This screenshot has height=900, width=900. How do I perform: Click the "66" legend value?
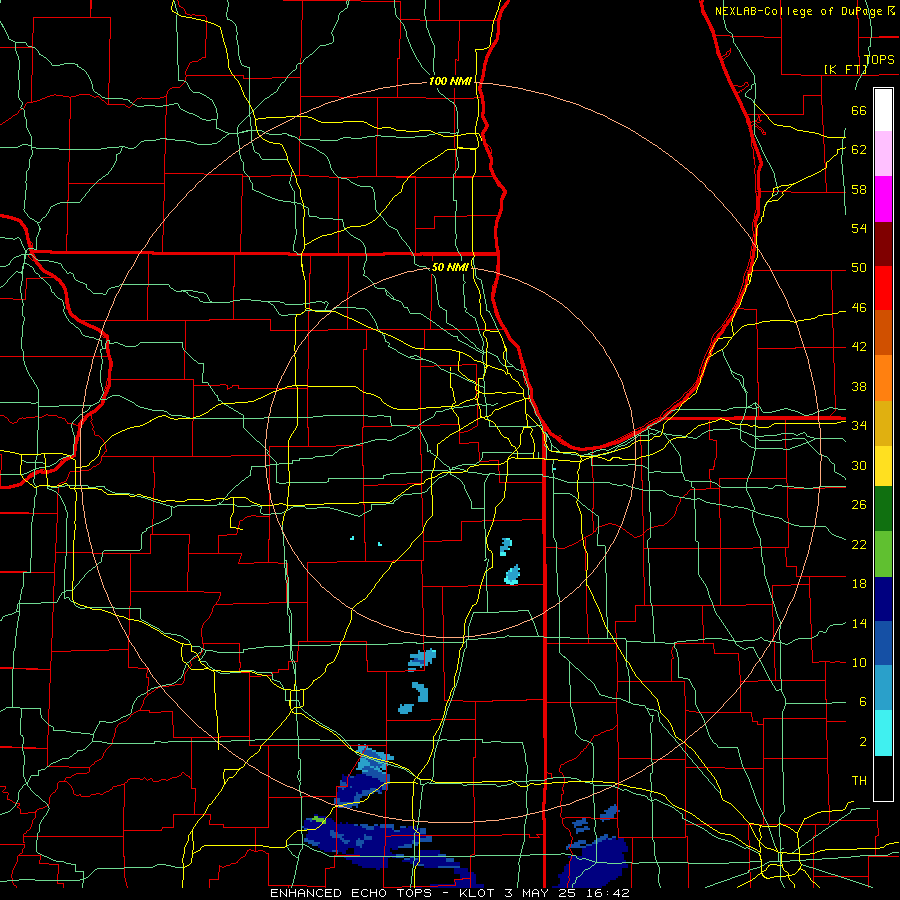(x=859, y=110)
